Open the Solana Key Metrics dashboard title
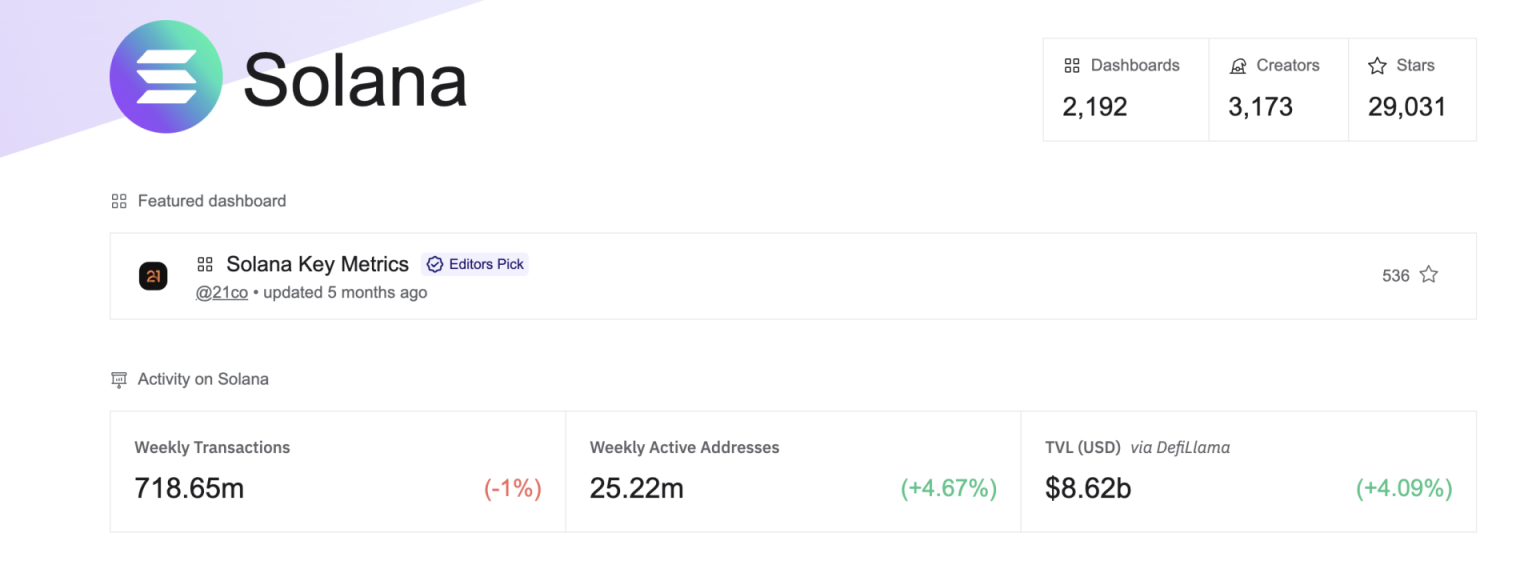 tap(317, 264)
